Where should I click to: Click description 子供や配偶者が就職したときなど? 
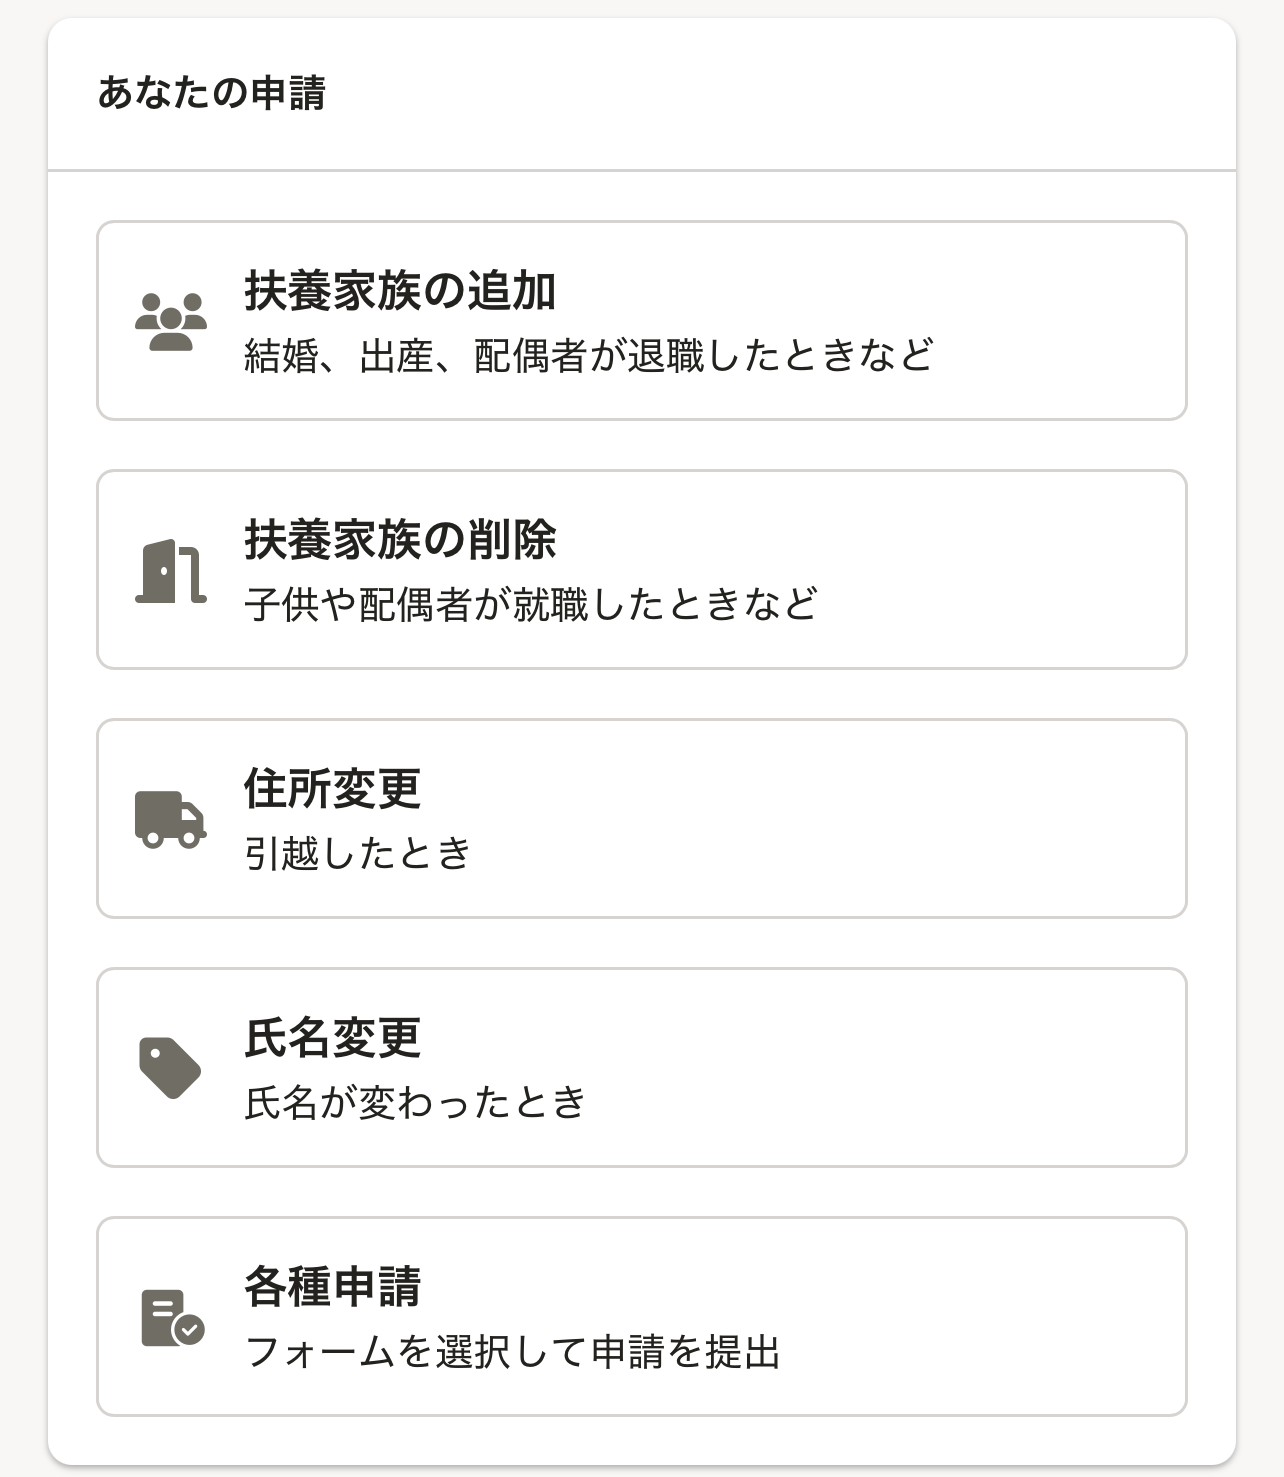(531, 604)
